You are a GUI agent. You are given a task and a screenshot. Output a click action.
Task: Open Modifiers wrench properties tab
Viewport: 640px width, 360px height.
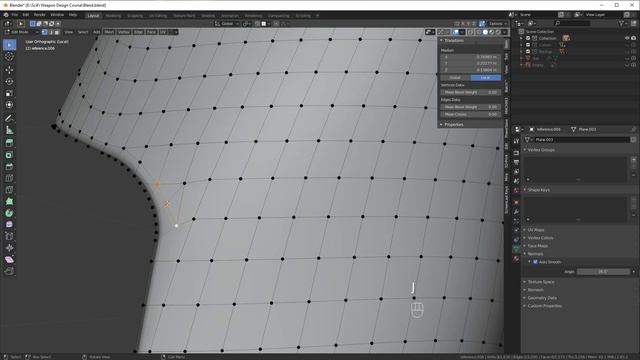516,211
